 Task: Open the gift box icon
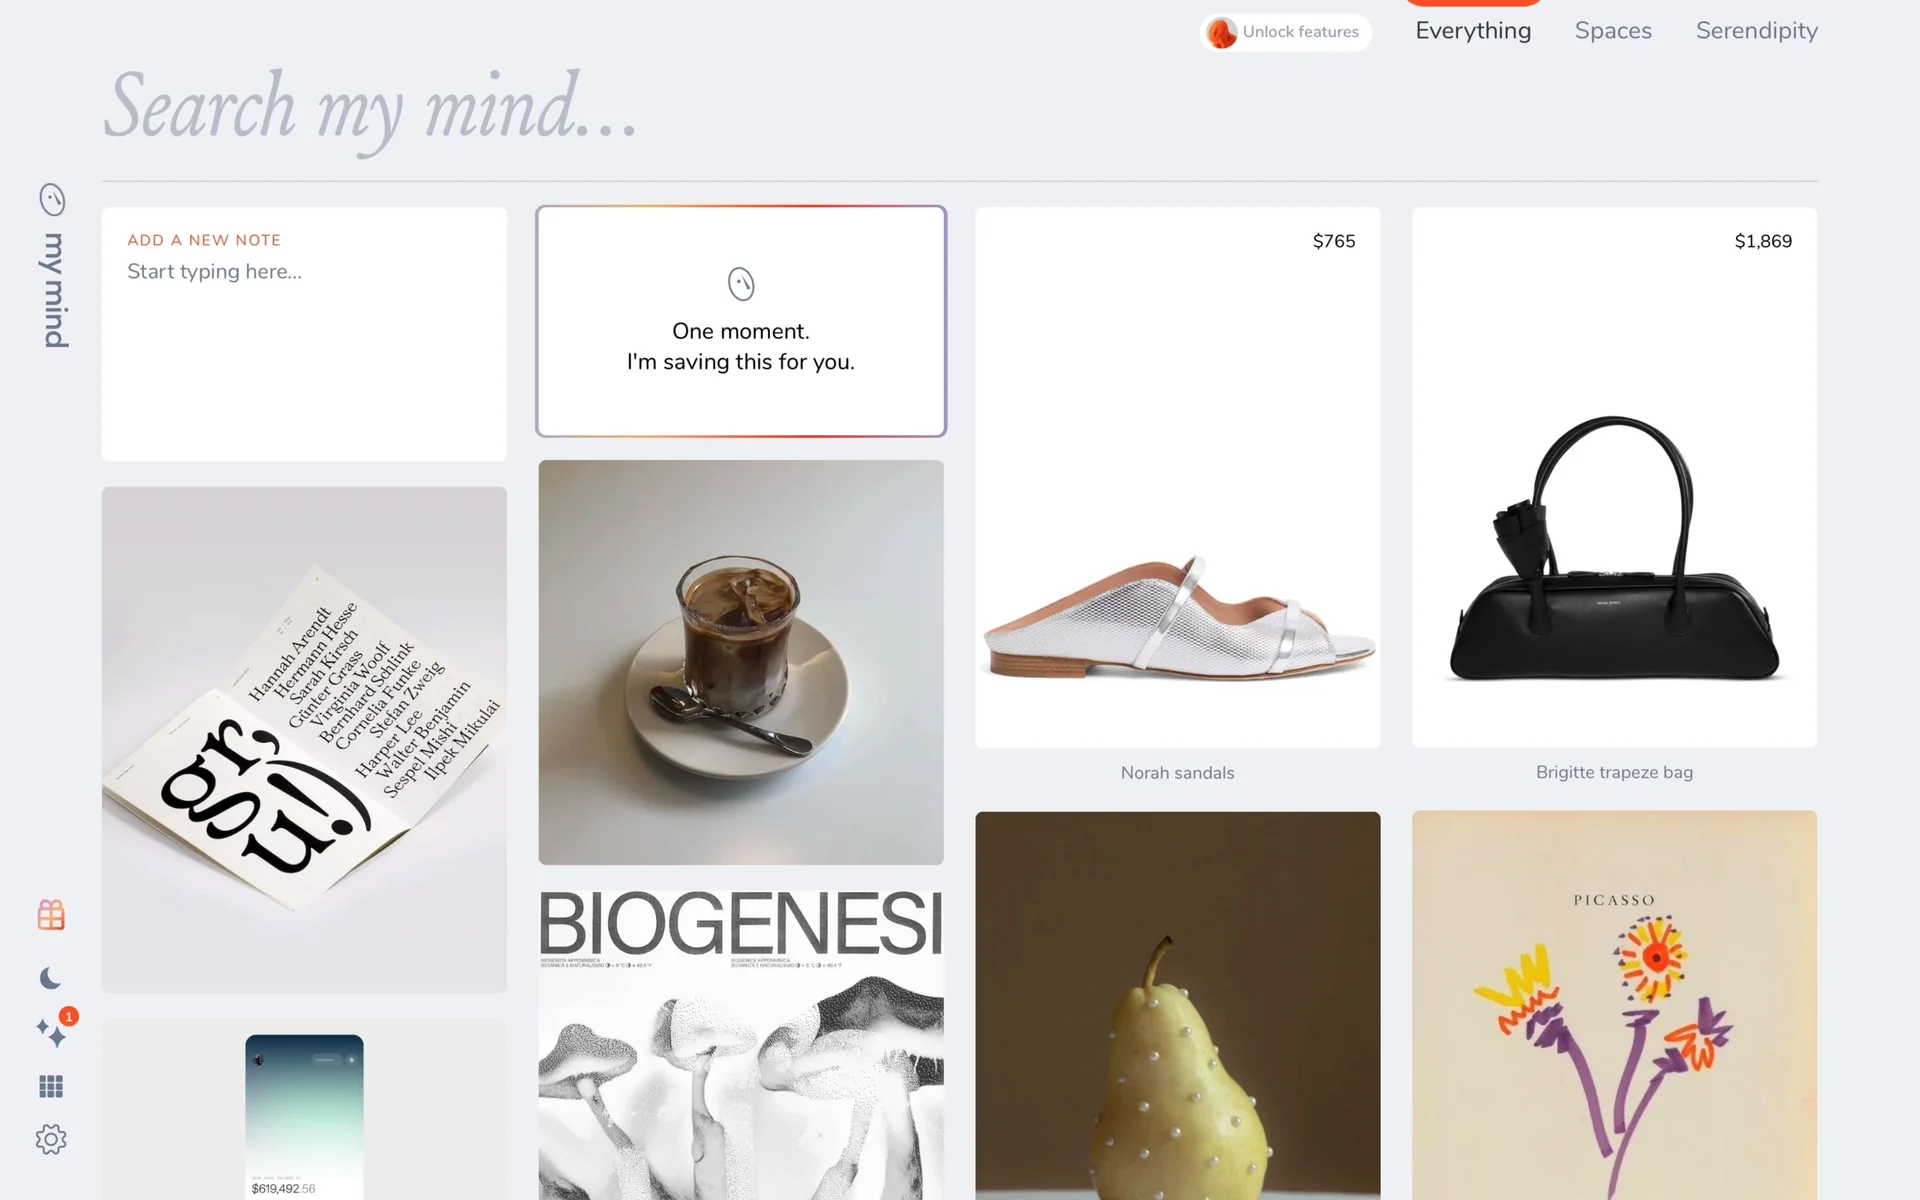51,915
